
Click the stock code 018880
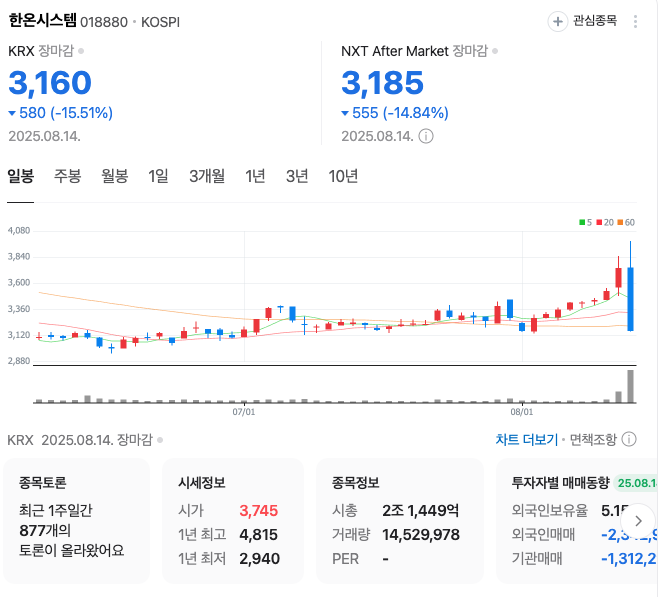[104, 22]
